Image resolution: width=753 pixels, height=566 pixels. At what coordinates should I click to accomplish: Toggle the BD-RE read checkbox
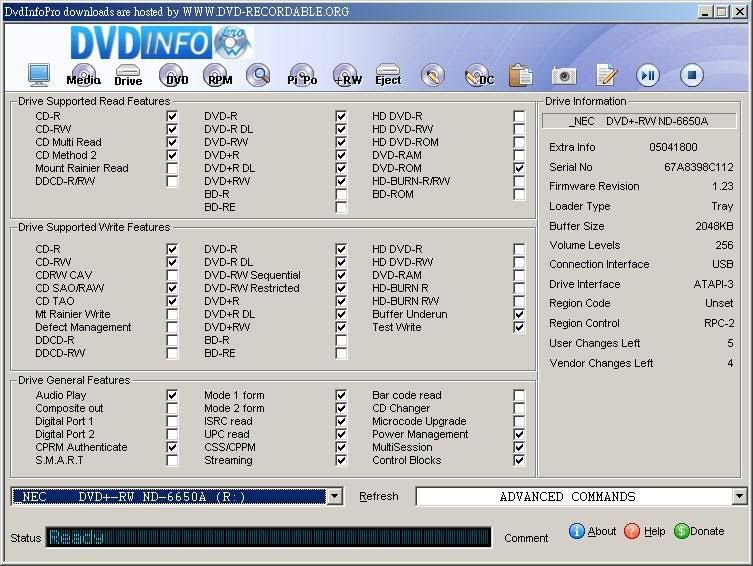[341, 207]
